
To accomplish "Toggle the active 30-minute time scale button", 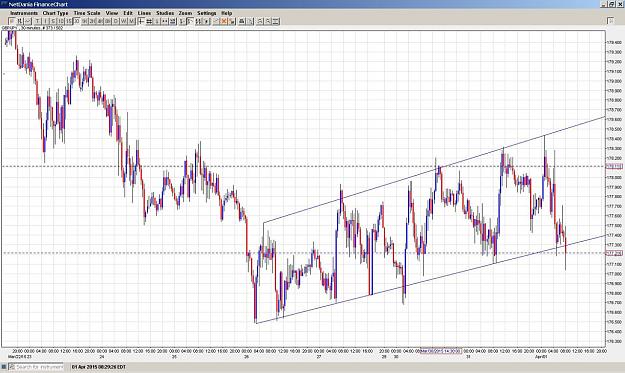I will tap(77, 21).
